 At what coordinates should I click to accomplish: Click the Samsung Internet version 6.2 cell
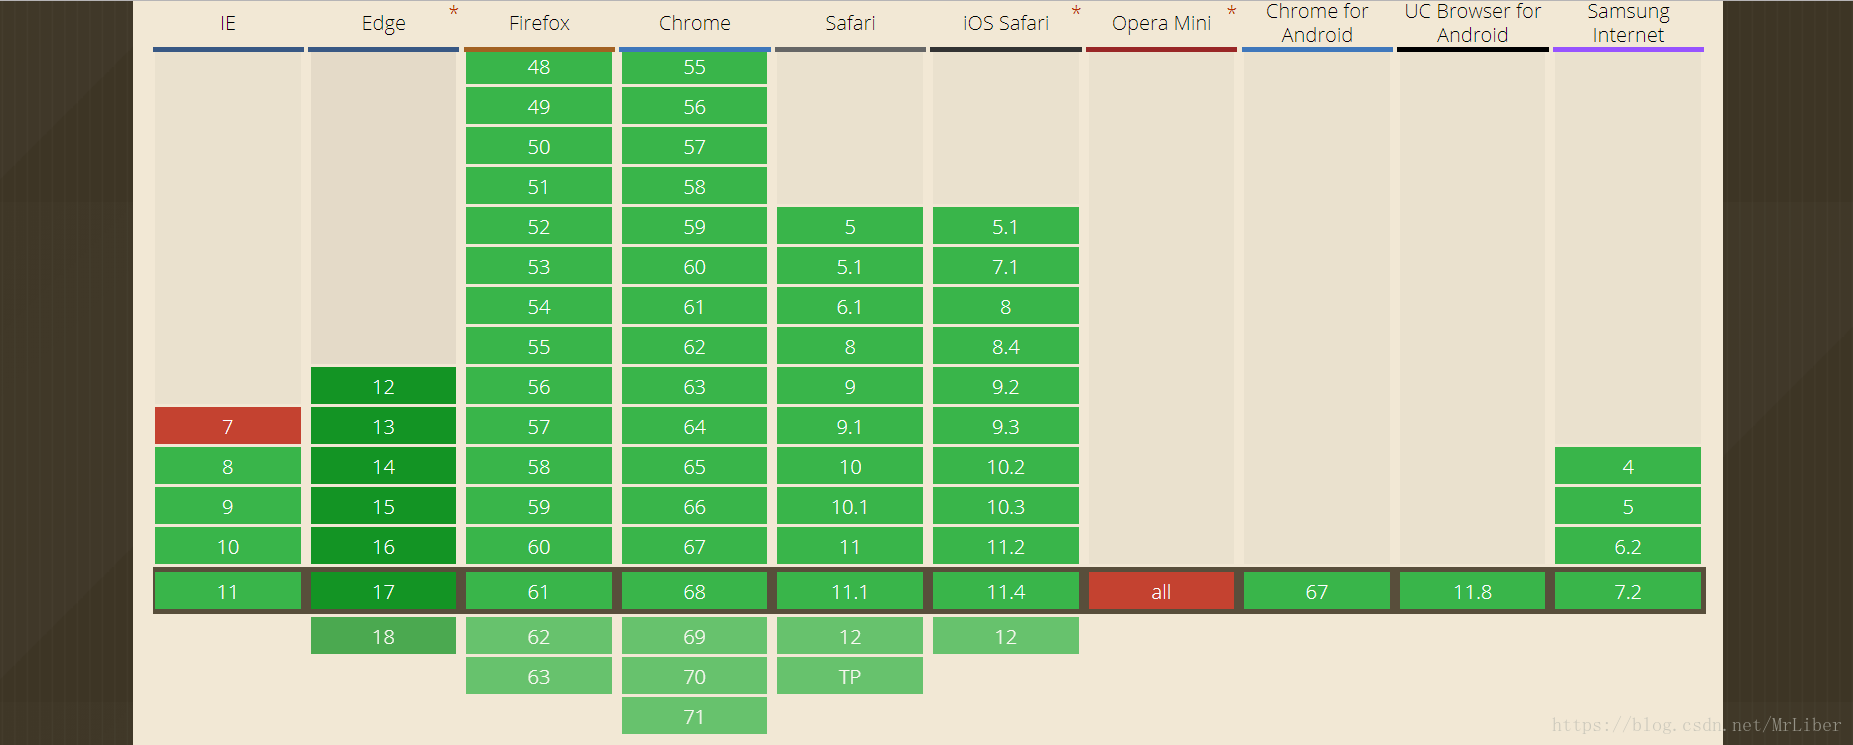(x=1628, y=546)
